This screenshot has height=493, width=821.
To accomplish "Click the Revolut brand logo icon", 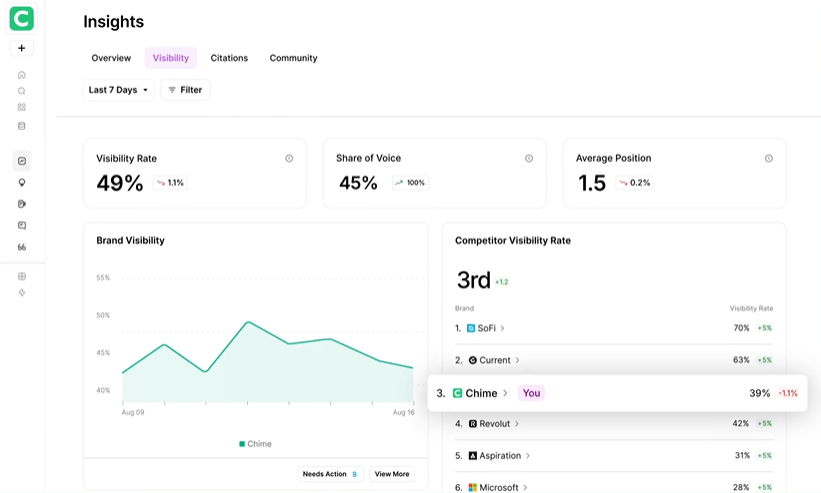I will coord(473,423).
